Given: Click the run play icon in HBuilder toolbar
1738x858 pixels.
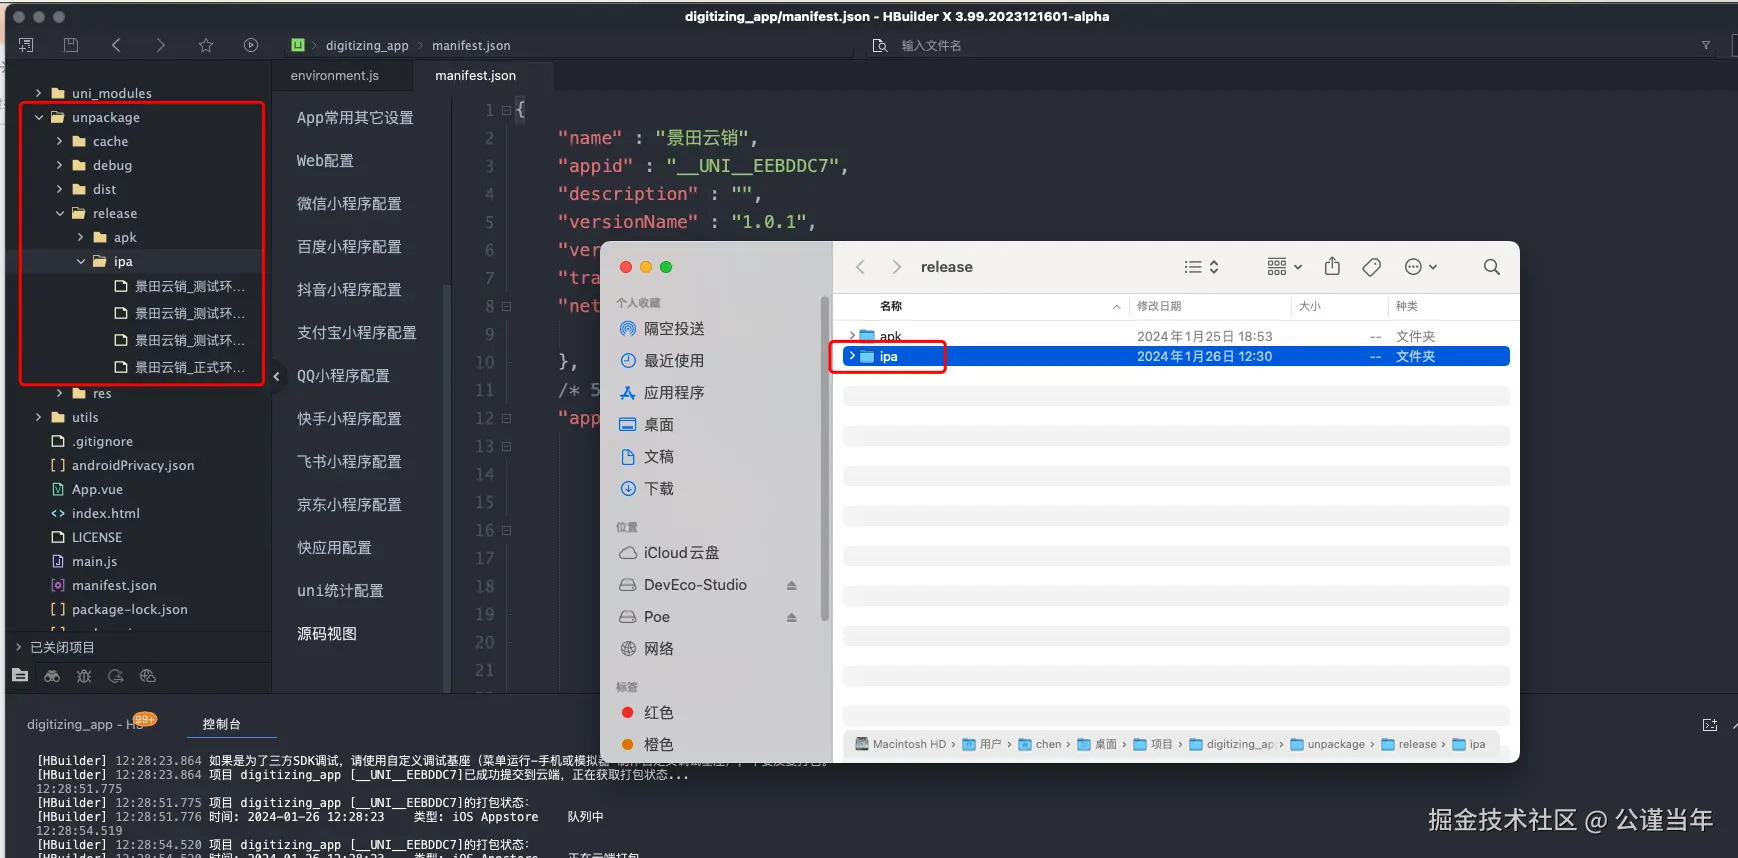Looking at the screenshot, I should 251,45.
